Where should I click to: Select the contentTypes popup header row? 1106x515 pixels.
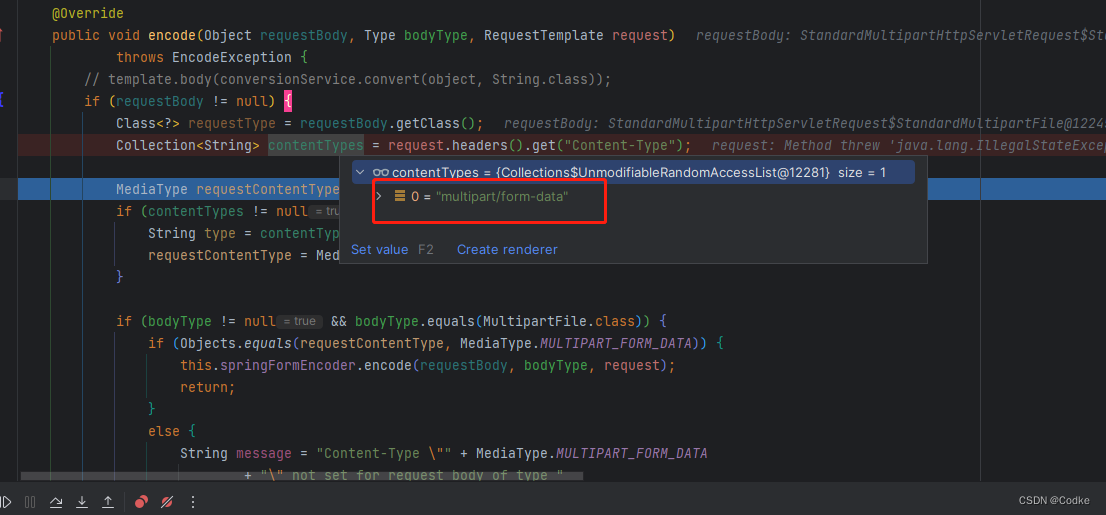[x=633, y=172]
